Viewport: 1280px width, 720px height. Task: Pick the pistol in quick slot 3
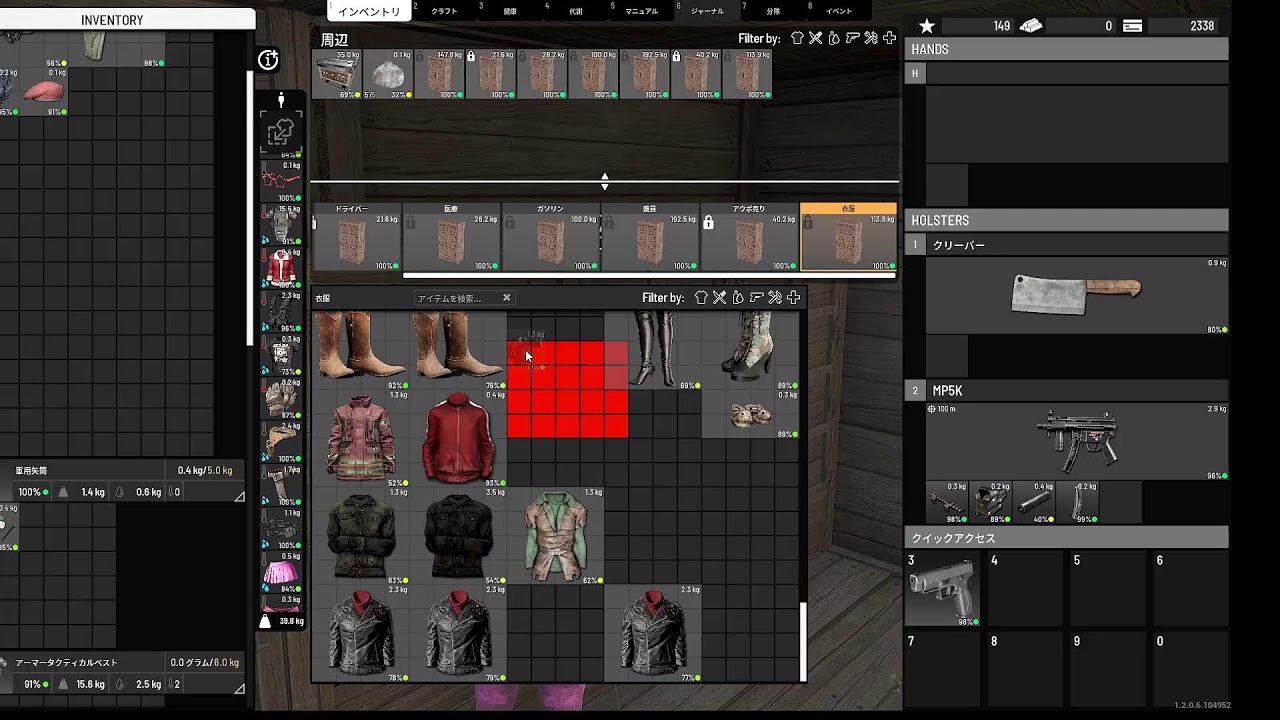pyautogui.click(x=942, y=589)
